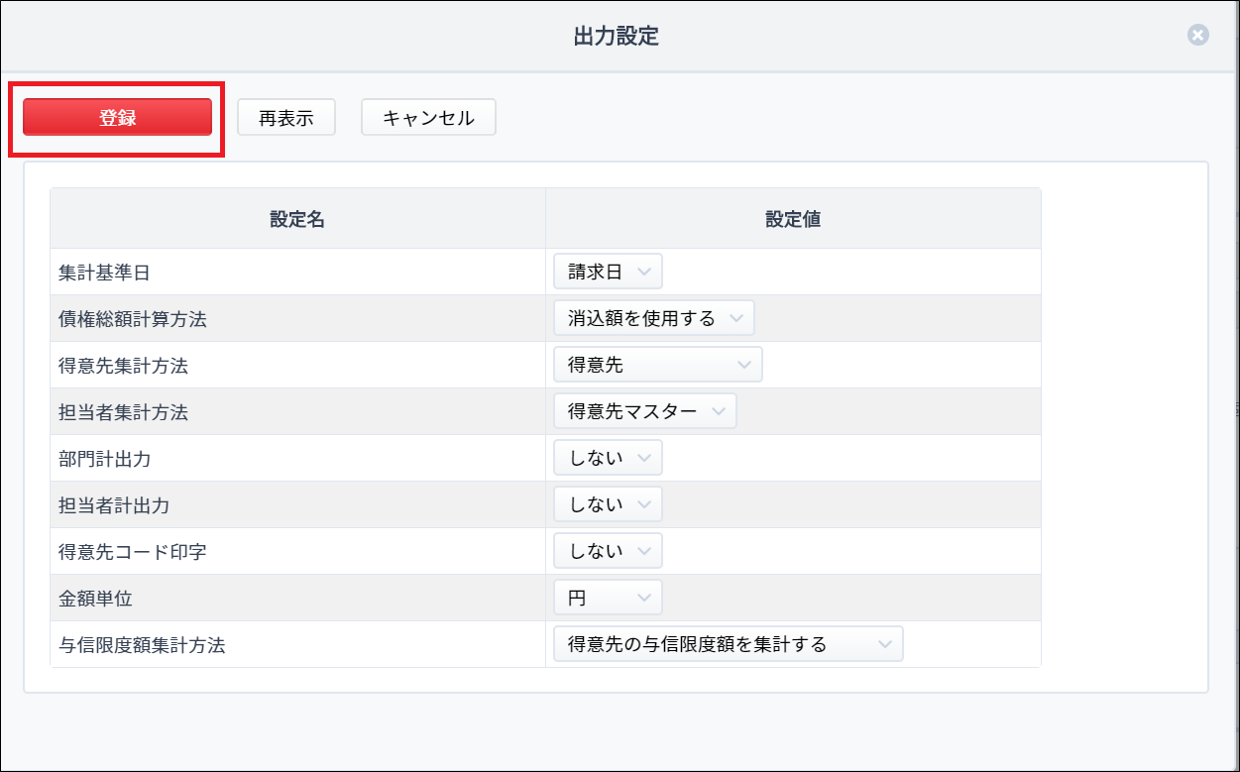Expand the 与信限度額集計方法 dropdown

pos(728,644)
